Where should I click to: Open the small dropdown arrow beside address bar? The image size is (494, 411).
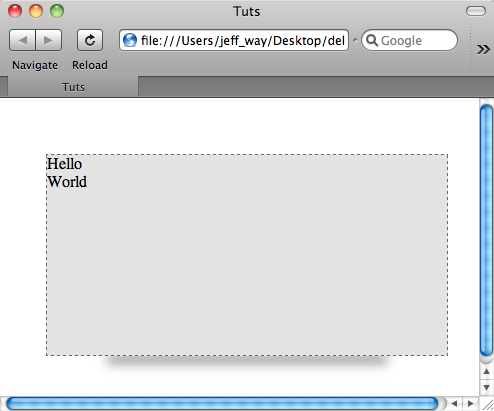[355, 40]
